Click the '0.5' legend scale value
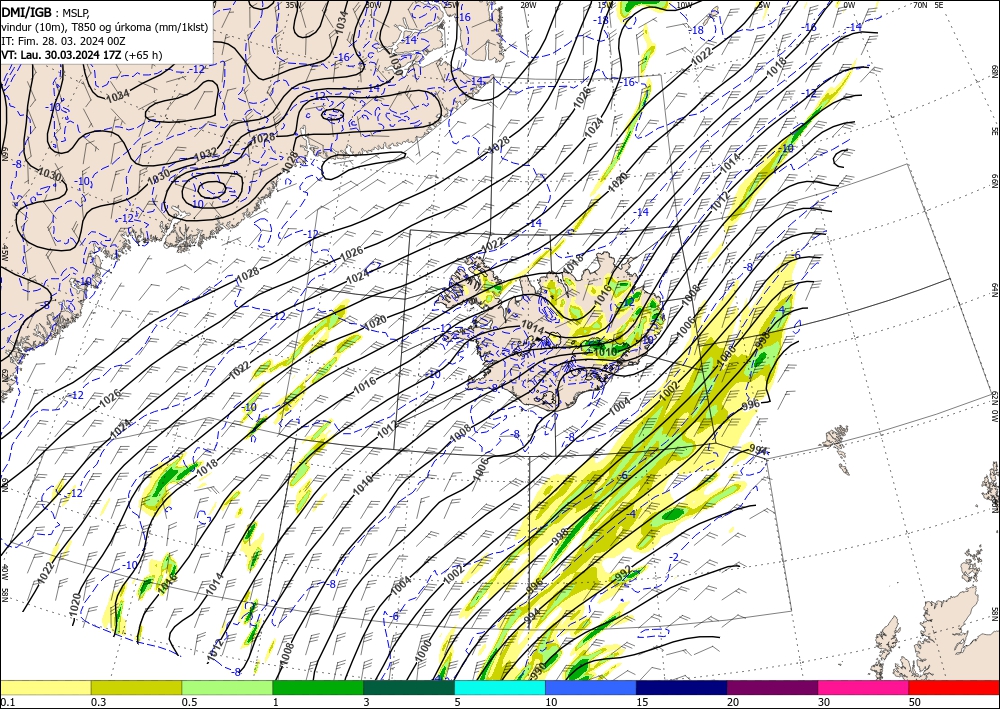 click(x=189, y=702)
